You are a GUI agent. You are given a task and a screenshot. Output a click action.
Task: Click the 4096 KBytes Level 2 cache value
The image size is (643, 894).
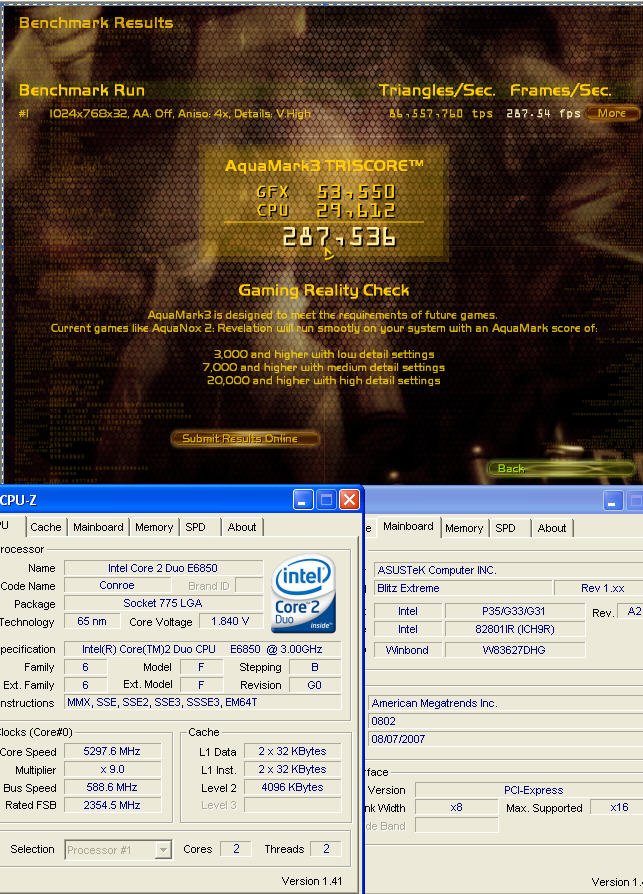tap(292, 787)
